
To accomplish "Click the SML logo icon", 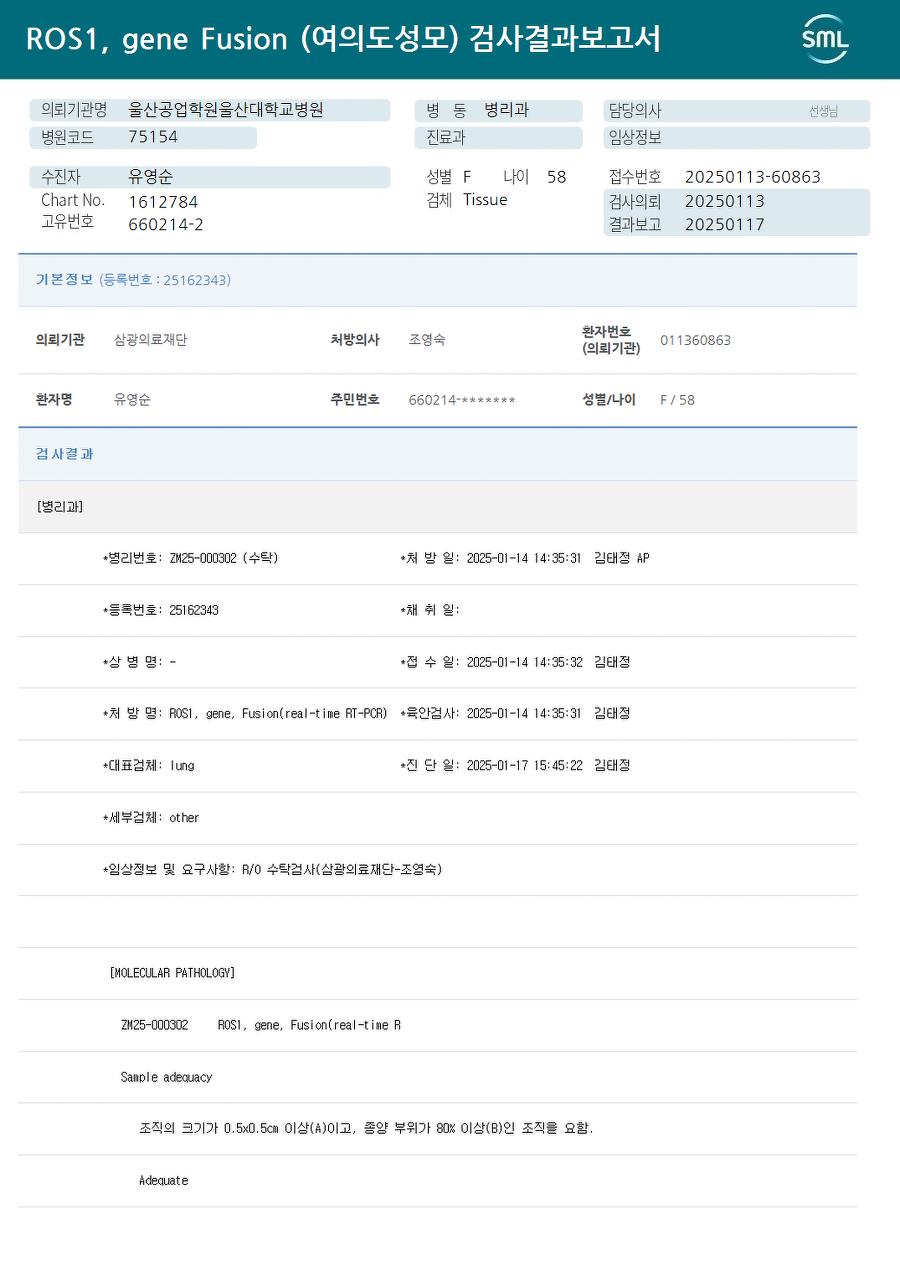I will [825, 39].
